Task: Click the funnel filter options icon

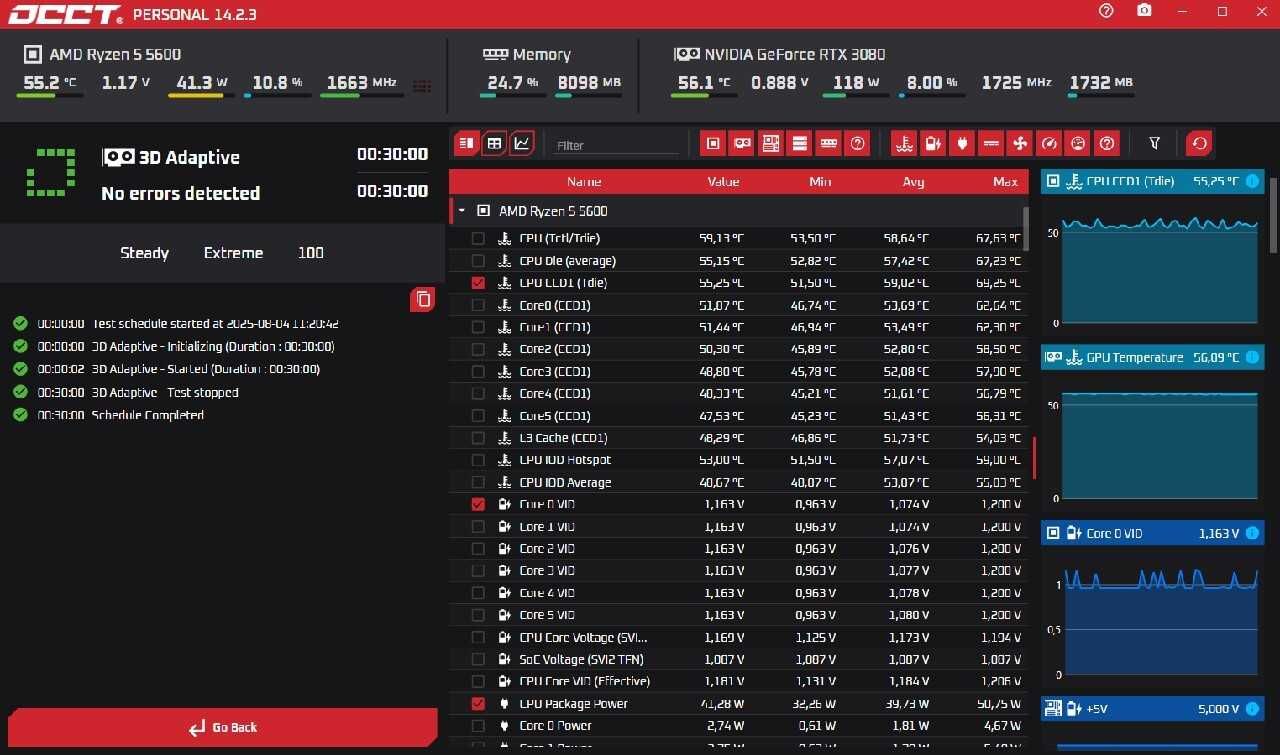Action: coord(1155,144)
